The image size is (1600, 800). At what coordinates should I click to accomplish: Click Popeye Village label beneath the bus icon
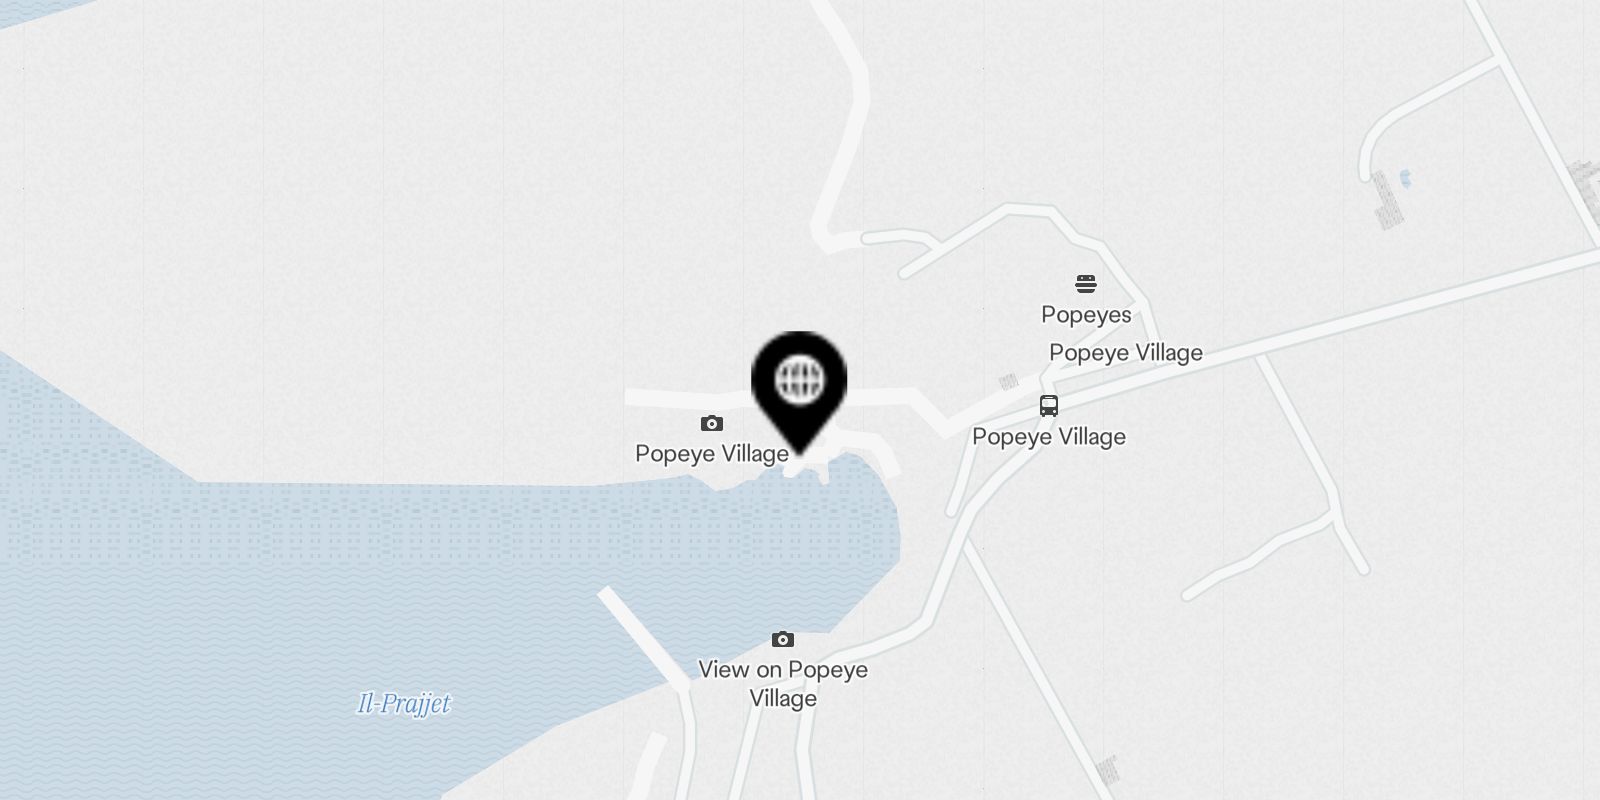click(1049, 437)
